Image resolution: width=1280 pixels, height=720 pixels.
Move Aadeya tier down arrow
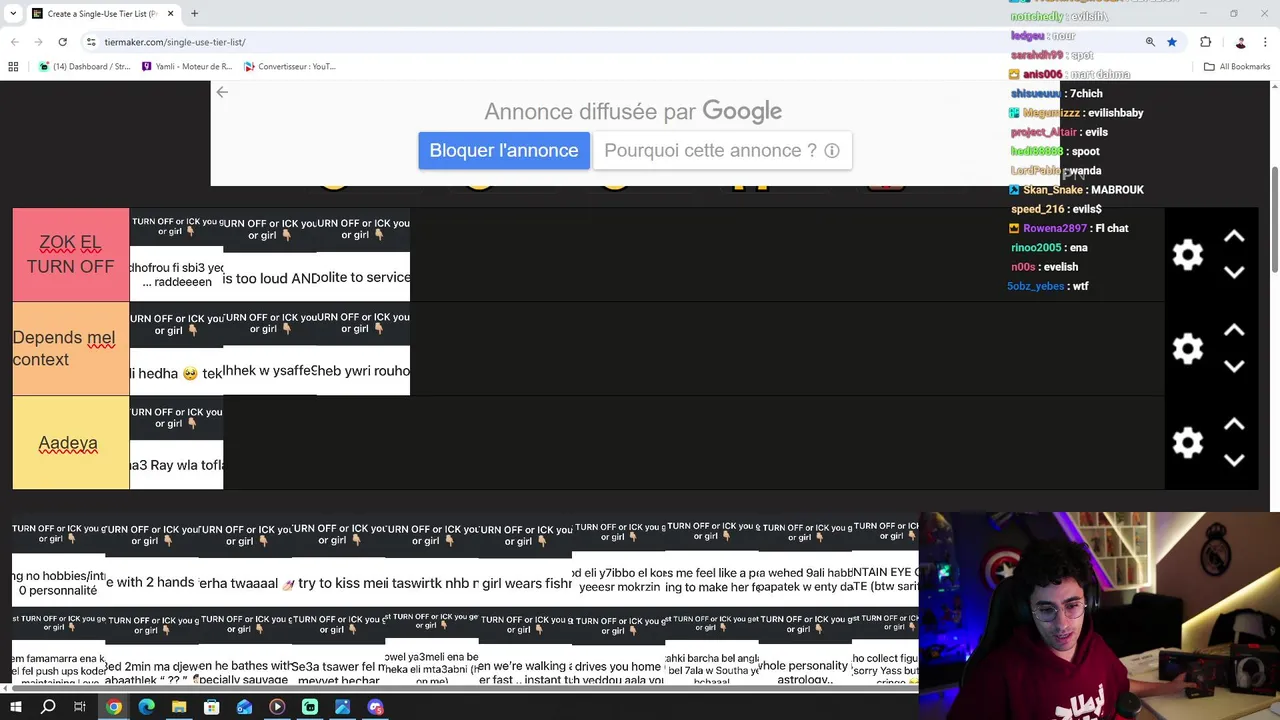(x=1234, y=460)
